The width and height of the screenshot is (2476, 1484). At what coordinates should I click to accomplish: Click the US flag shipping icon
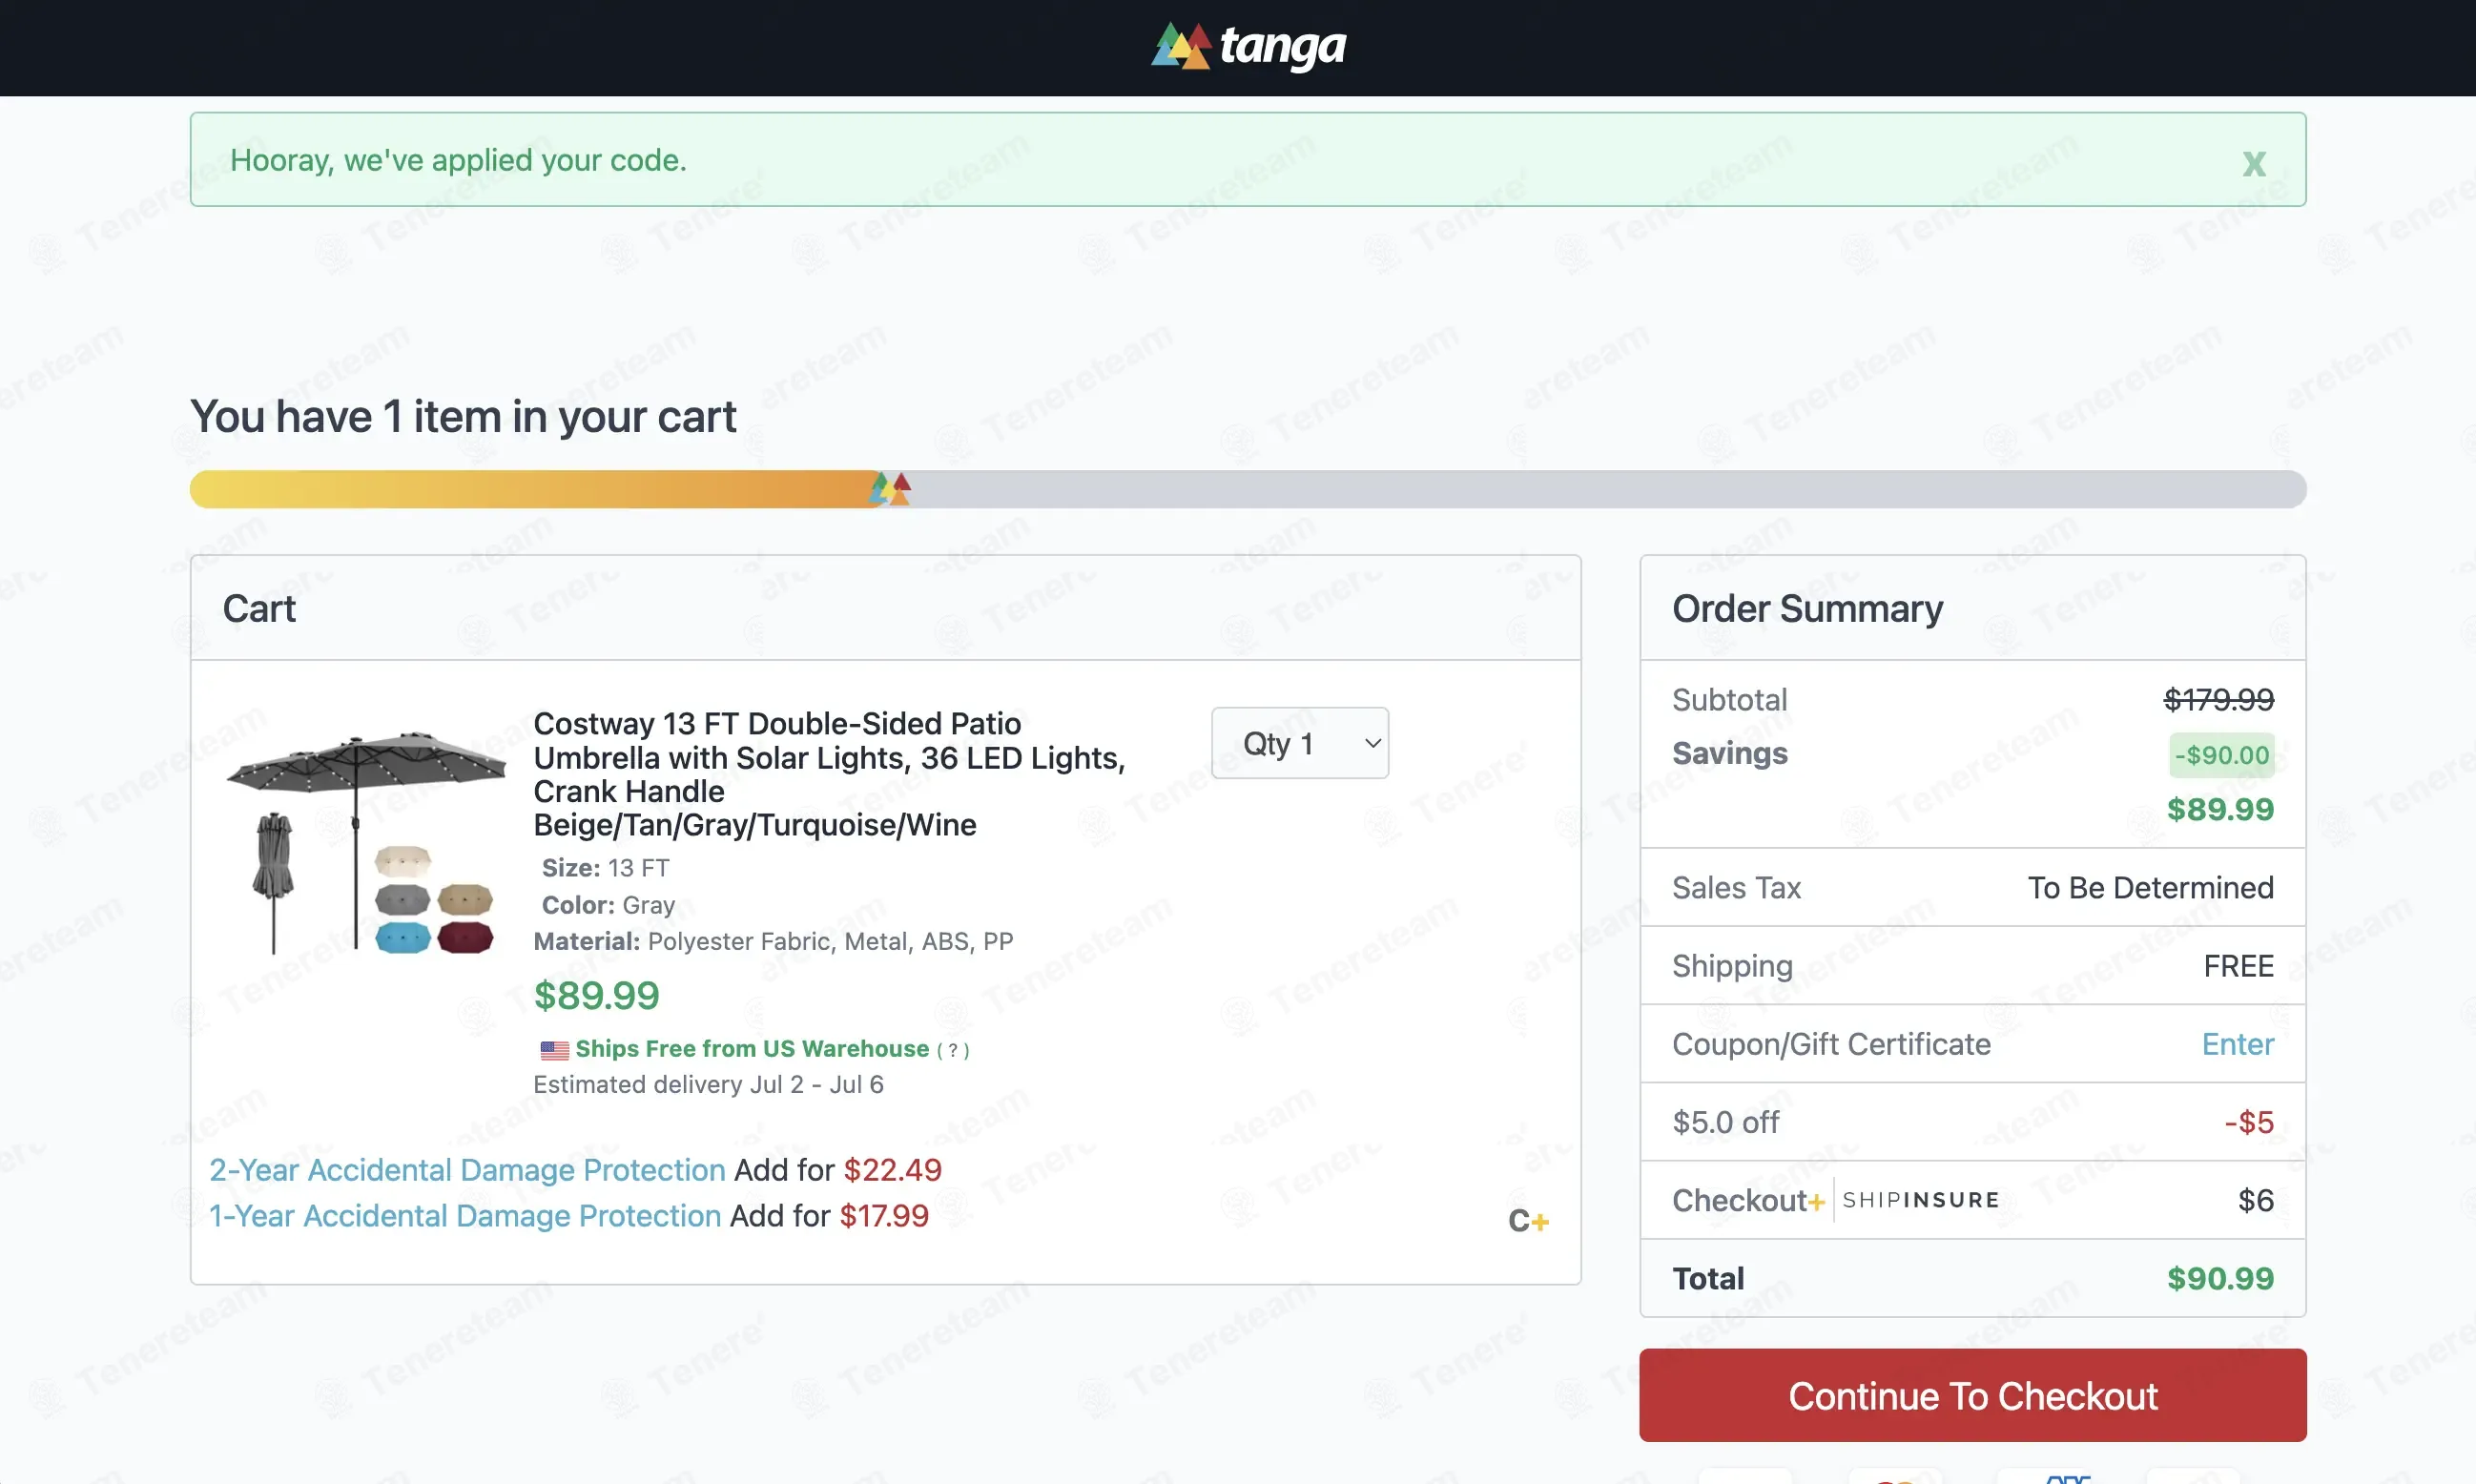tap(554, 1049)
